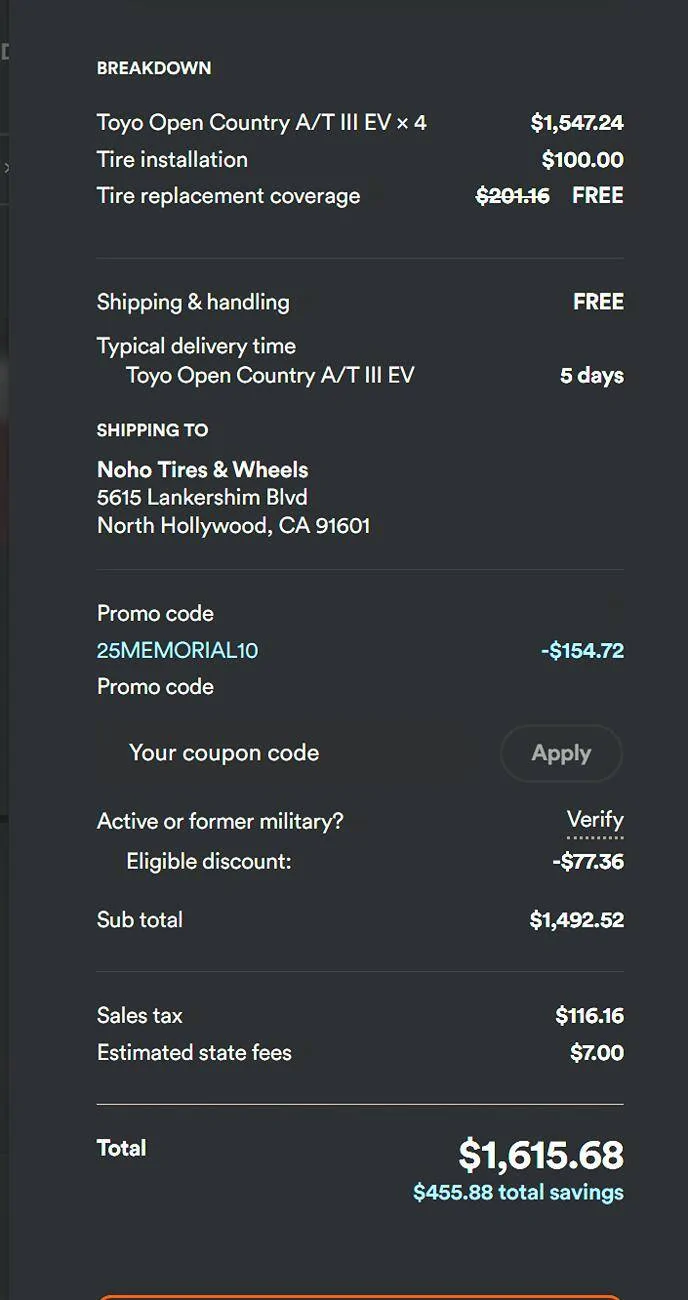
Task: Click the -$154.72 promo discount amount
Action: (582, 651)
